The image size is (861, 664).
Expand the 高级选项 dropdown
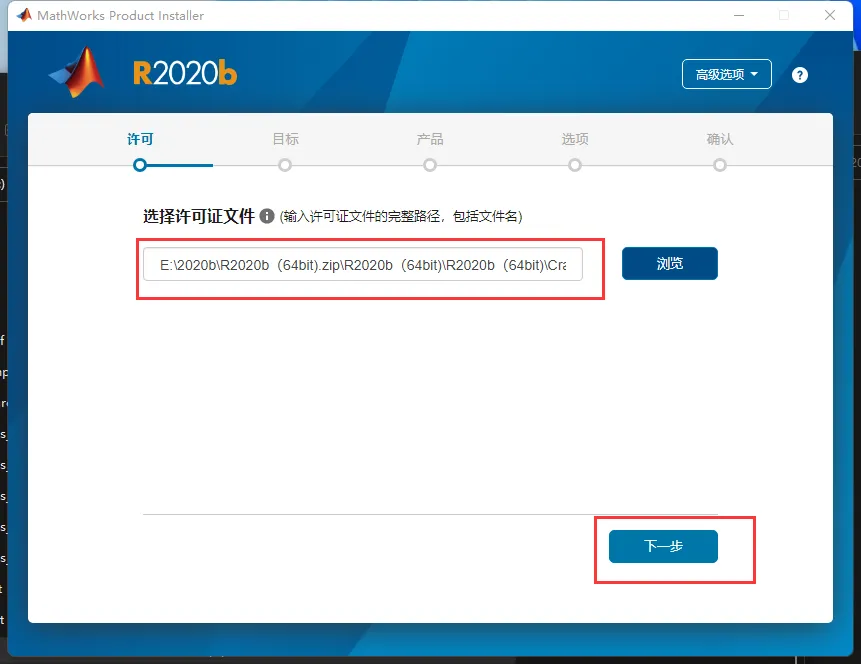coord(726,74)
